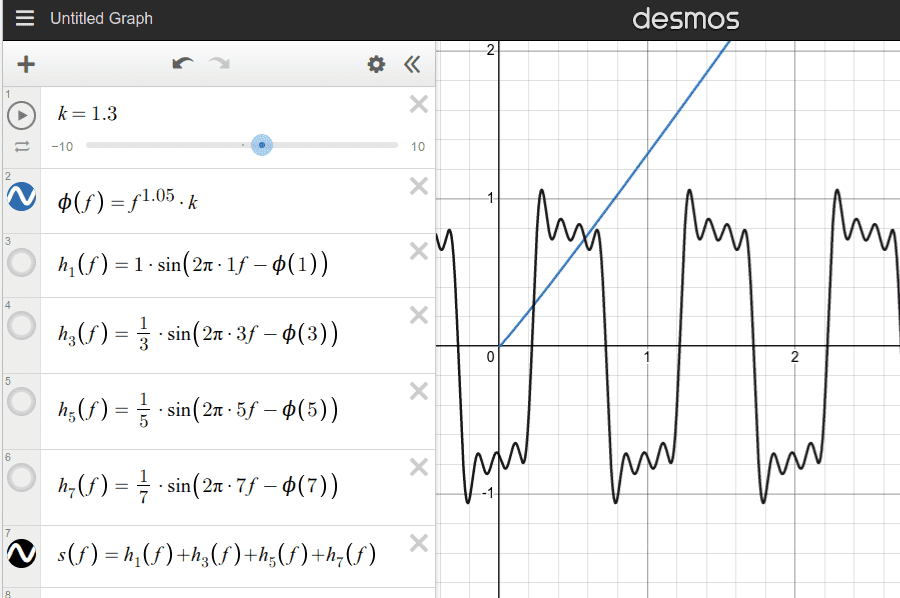Hide the blue ϕ(f) curve
Viewport: 900px width, 598px height.
pyautogui.click(x=22, y=196)
